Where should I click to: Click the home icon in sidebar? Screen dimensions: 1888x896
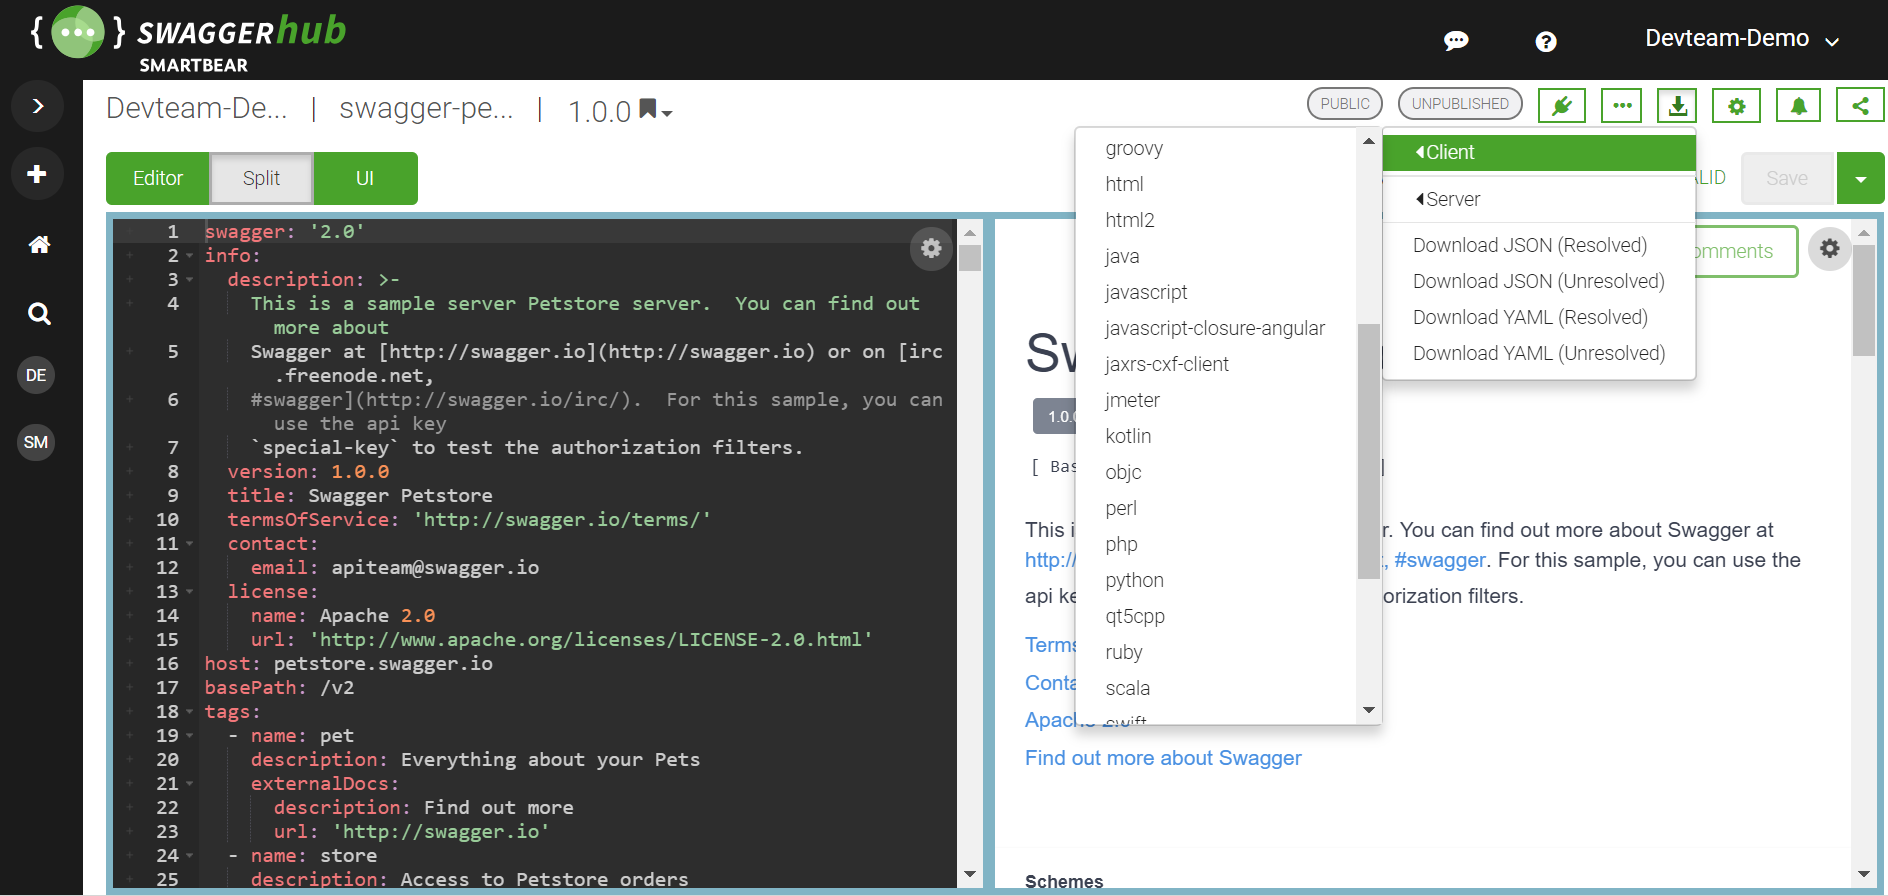pyautogui.click(x=38, y=244)
